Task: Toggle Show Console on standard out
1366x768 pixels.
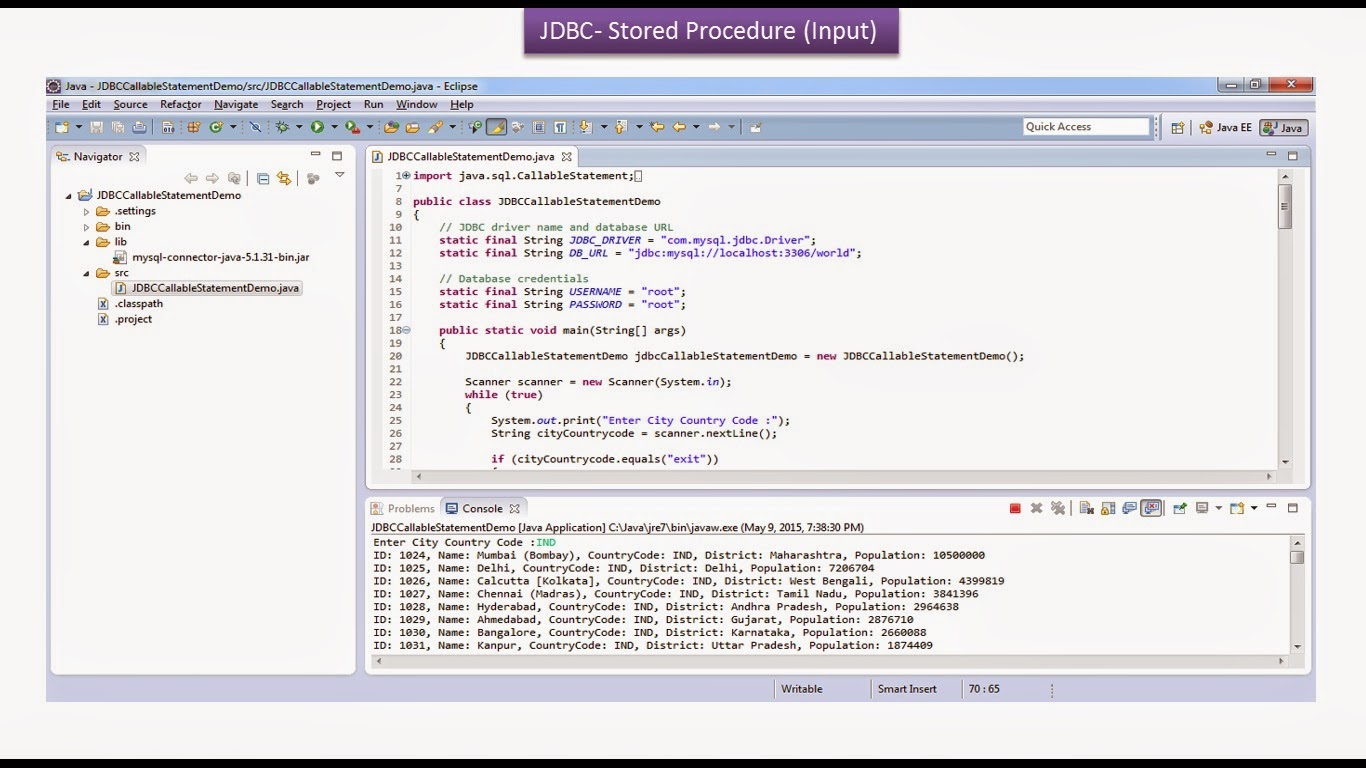Action: pyautogui.click(x=1129, y=508)
